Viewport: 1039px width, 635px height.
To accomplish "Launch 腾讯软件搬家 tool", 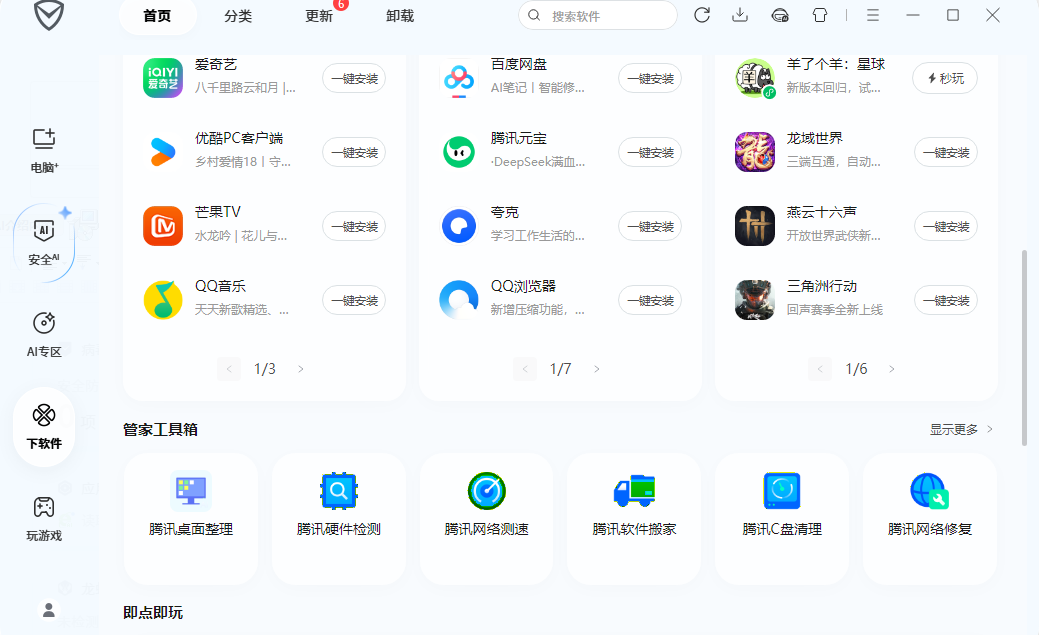I will (634, 518).
